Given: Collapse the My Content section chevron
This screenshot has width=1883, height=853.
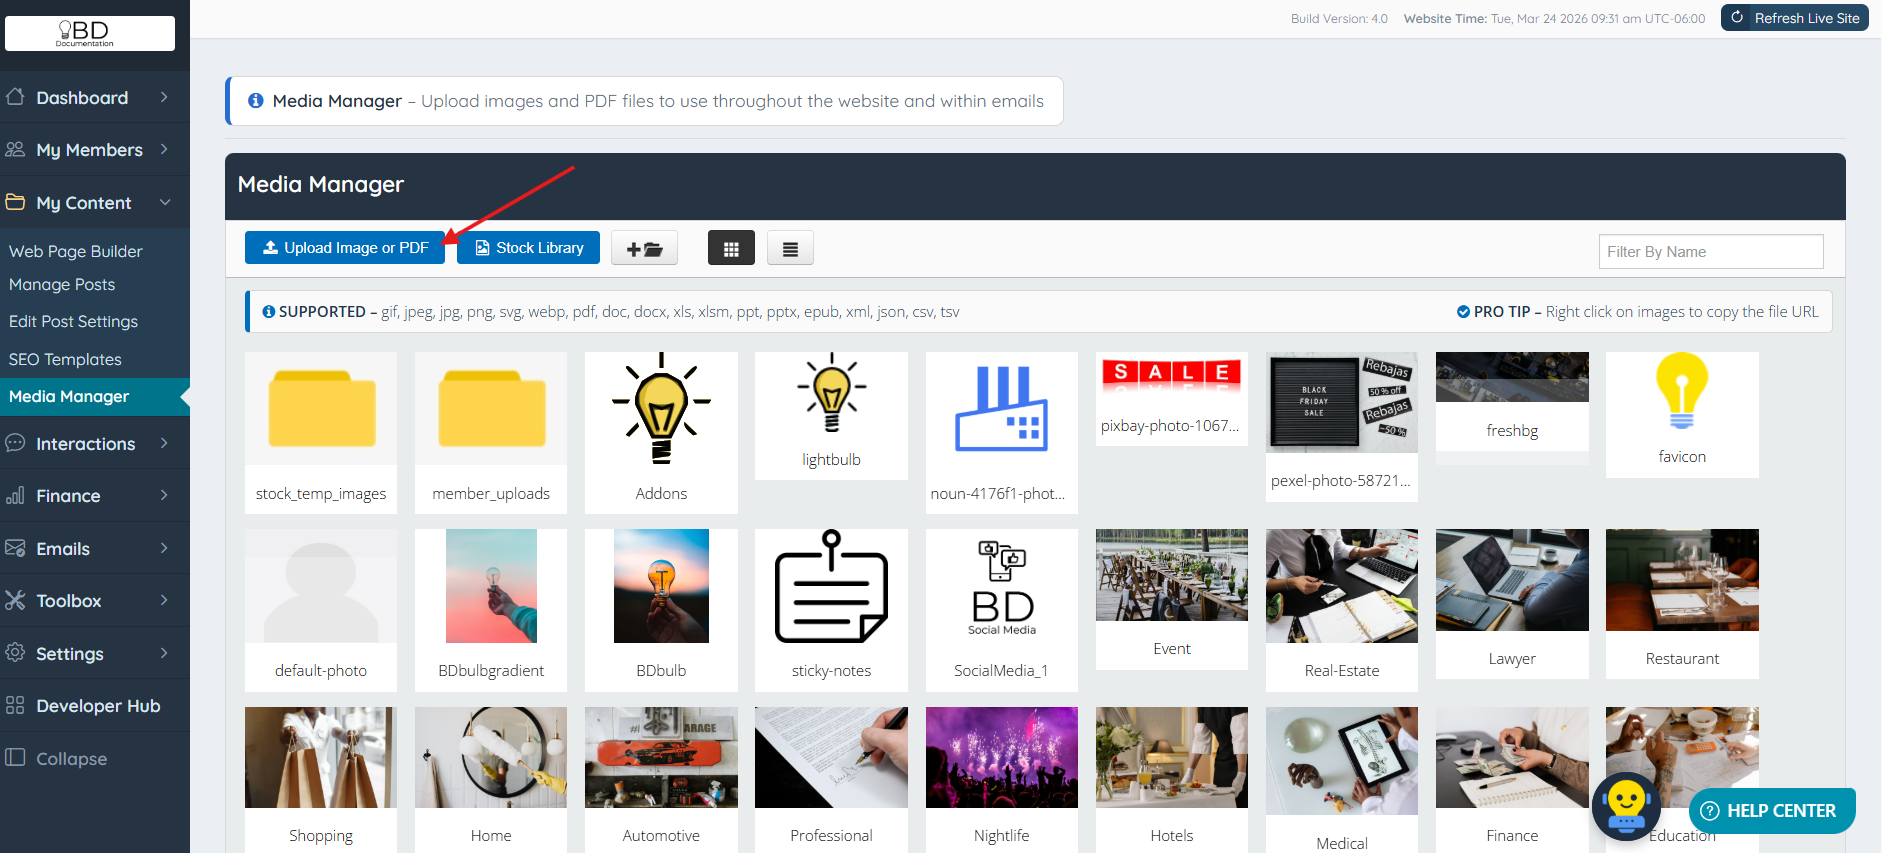Looking at the screenshot, I should point(164,202).
